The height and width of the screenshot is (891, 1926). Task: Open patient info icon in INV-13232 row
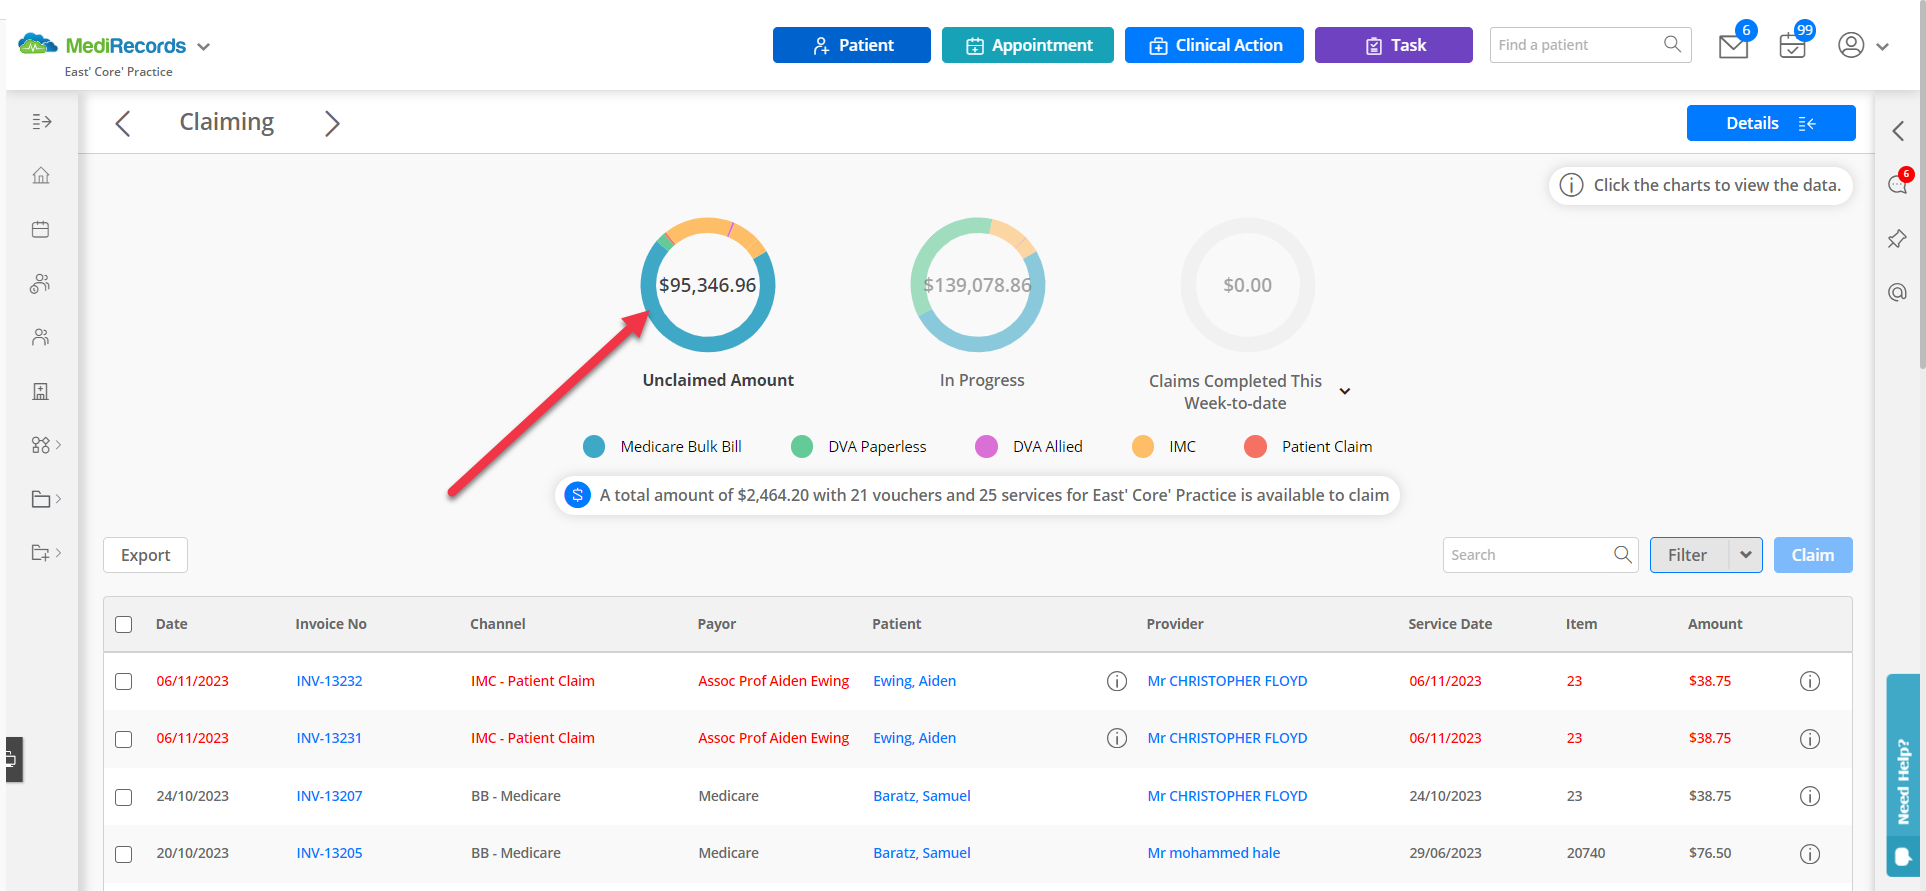click(1117, 681)
